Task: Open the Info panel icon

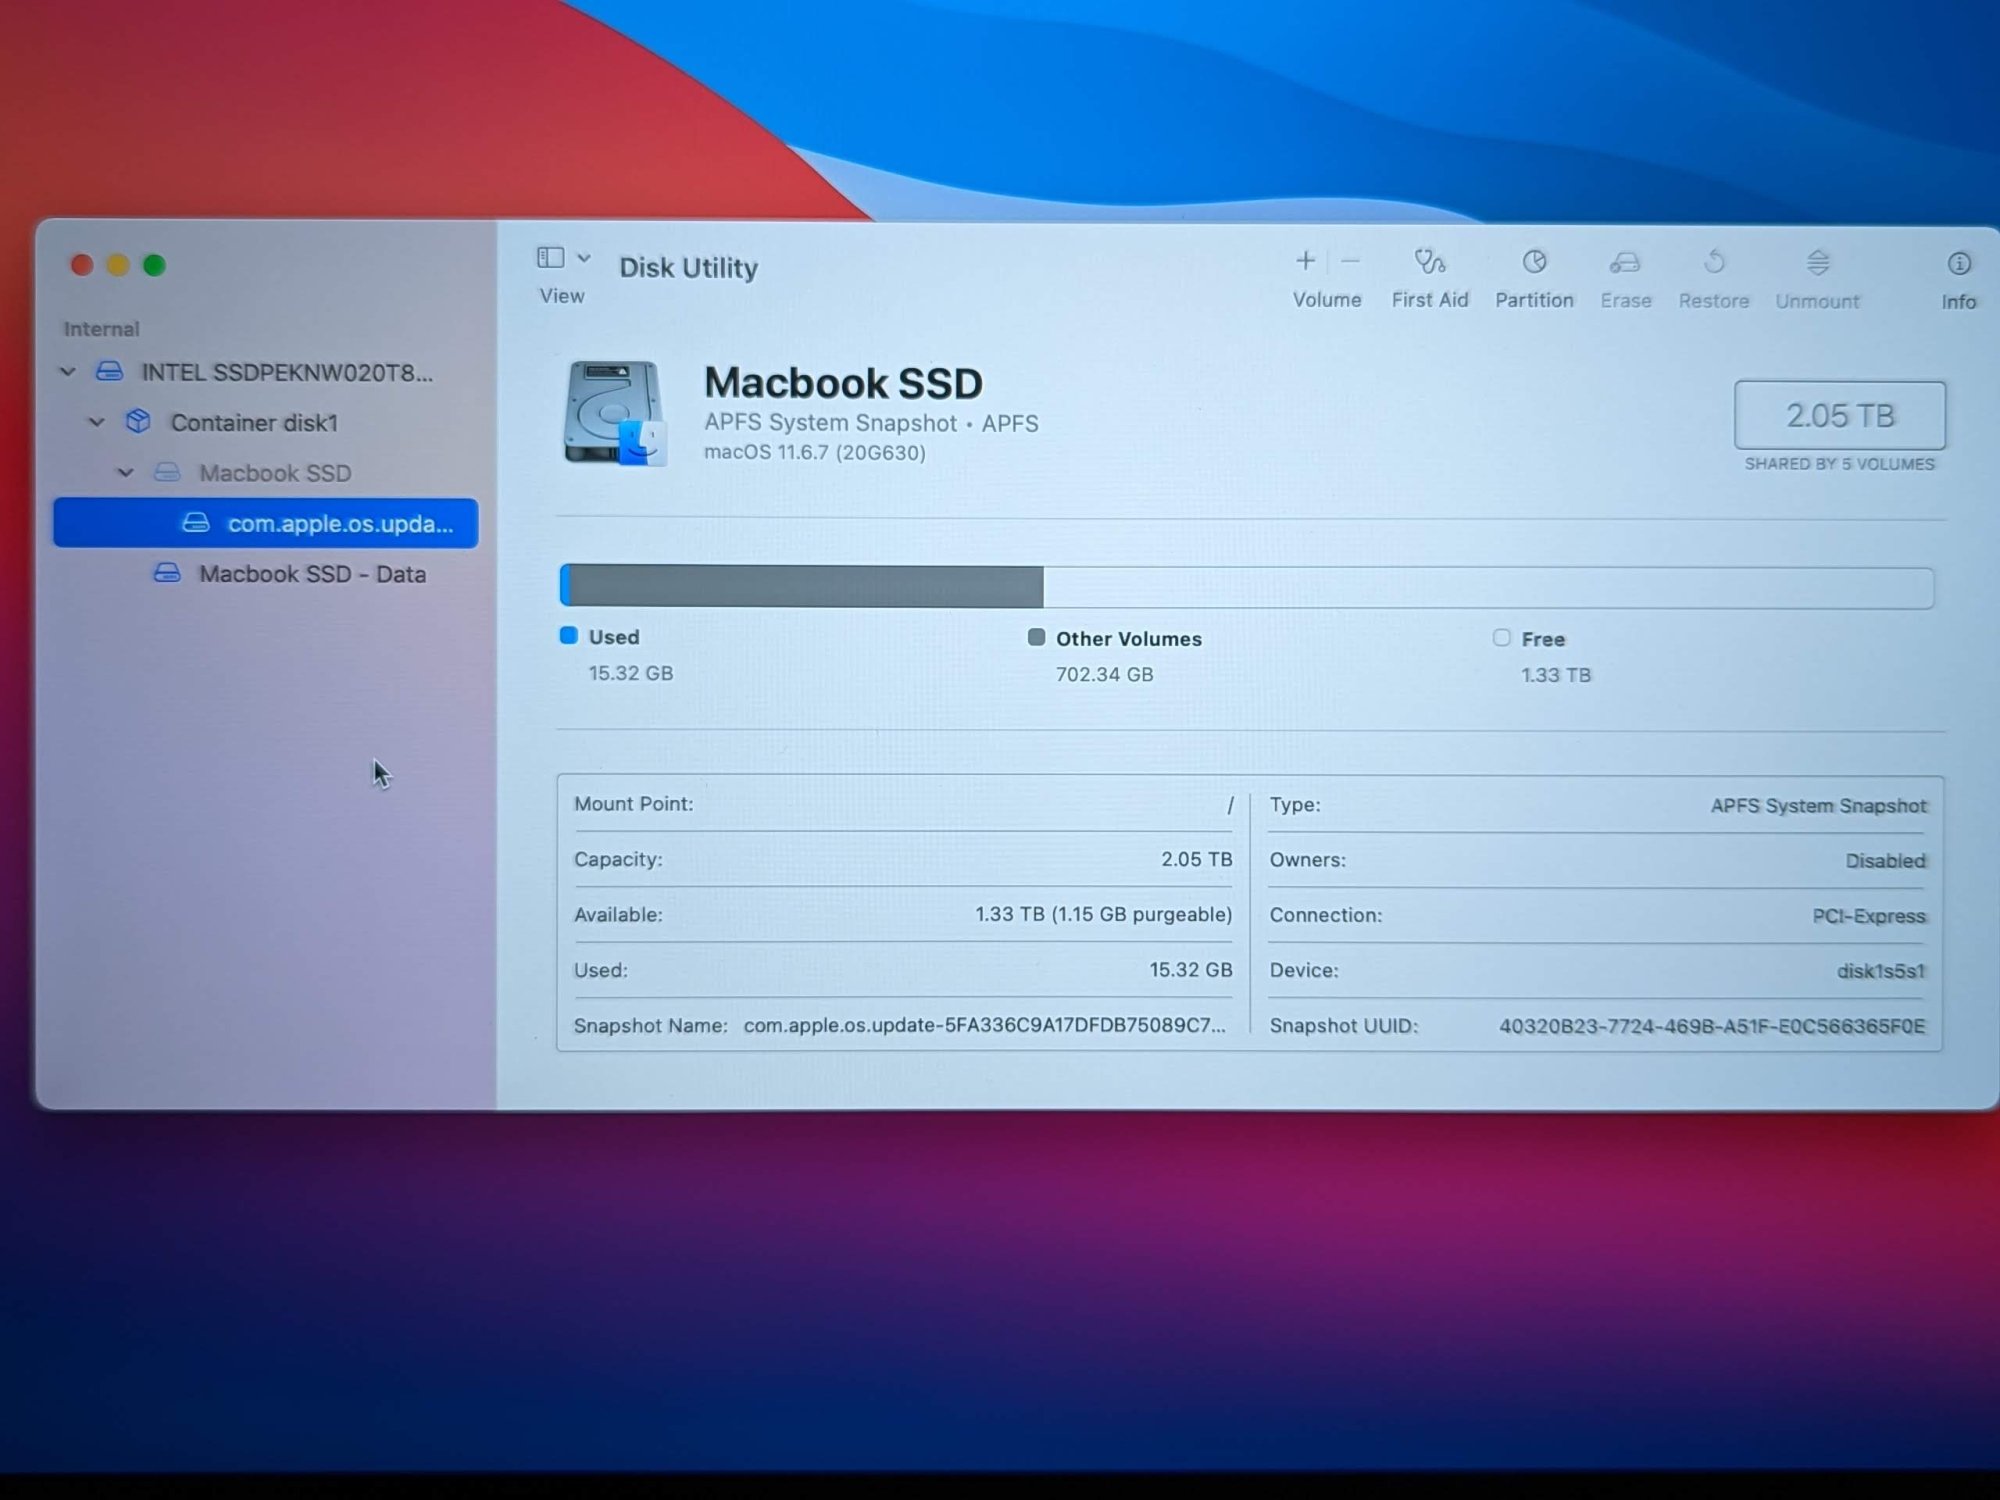Action: (1958, 264)
